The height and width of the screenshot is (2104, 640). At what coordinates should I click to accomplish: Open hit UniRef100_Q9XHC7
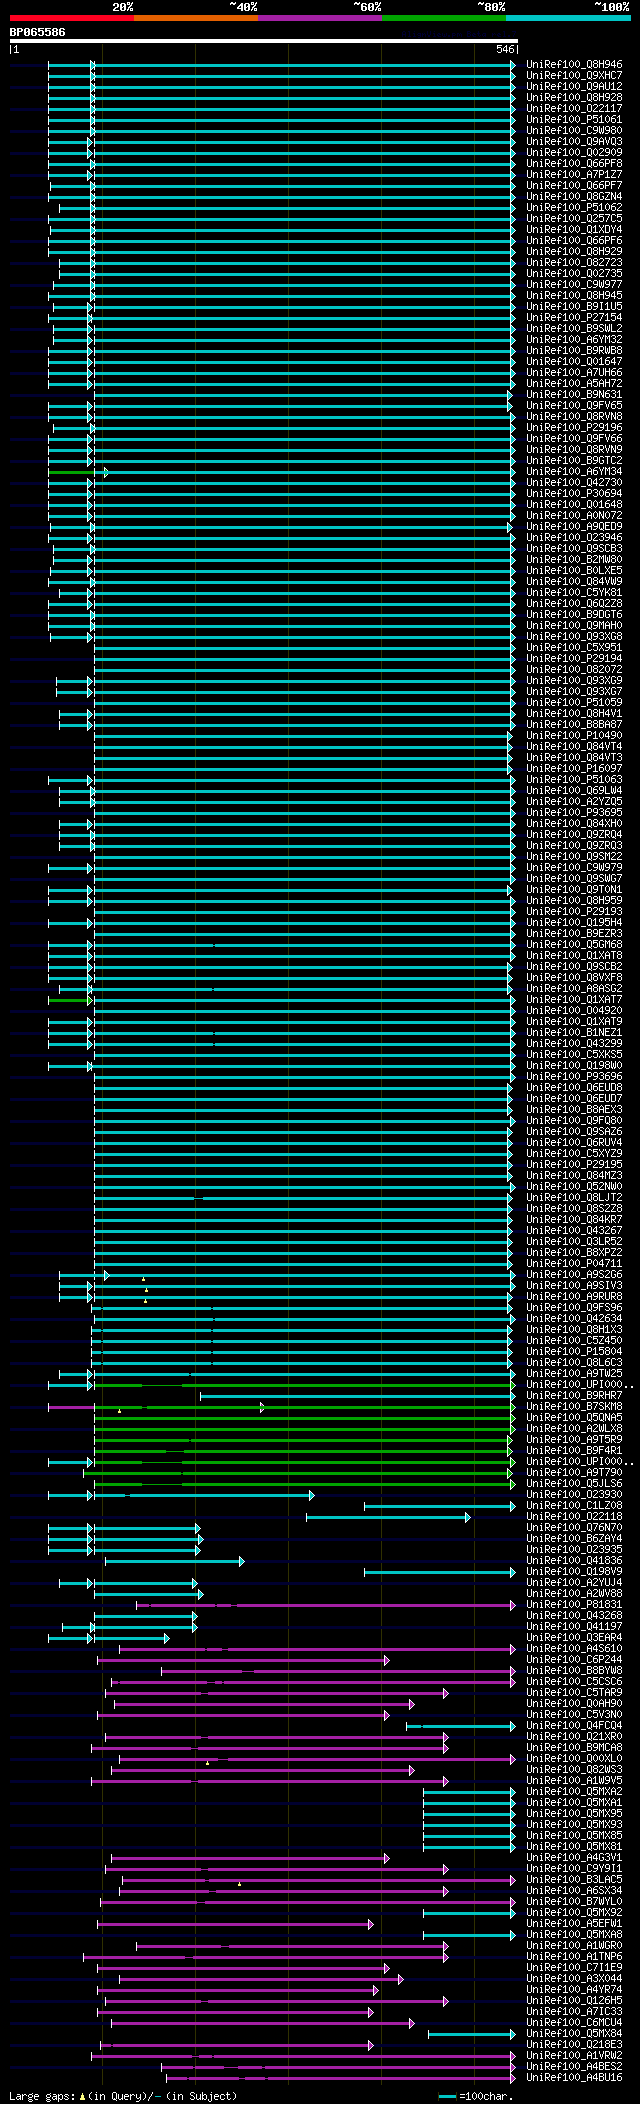point(574,76)
